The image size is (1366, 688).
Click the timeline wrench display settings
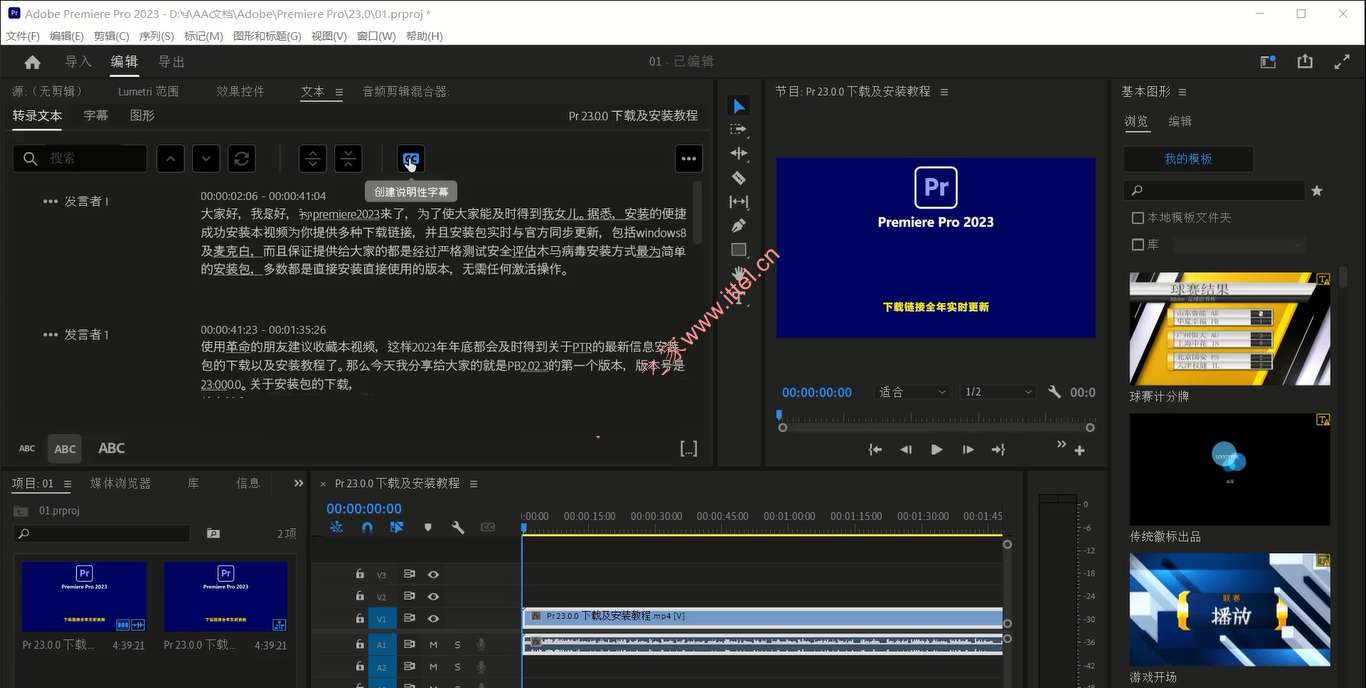pyautogui.click(x=458, y=527)
